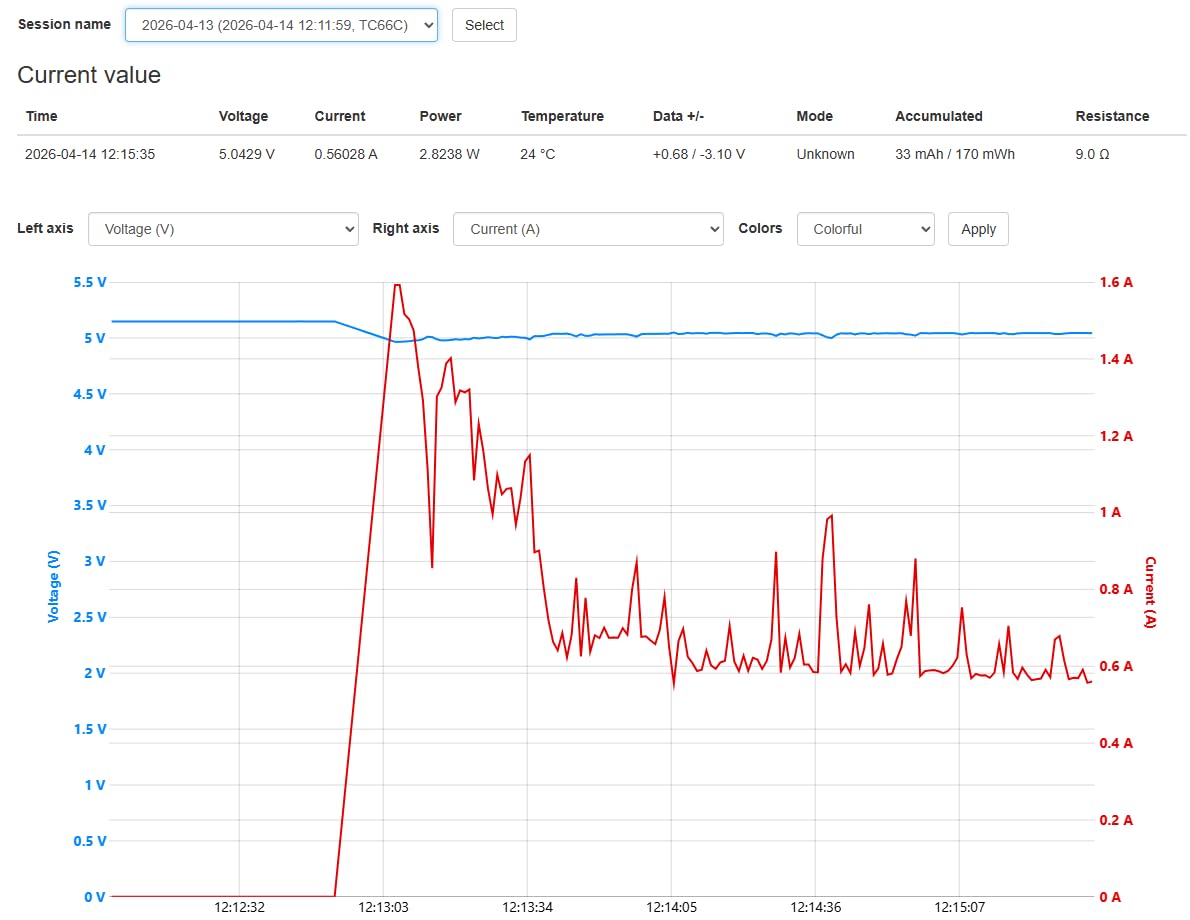
Task: Click the 2026-04-14 12:15:35 timestamp cell
Action: point(90,154)
